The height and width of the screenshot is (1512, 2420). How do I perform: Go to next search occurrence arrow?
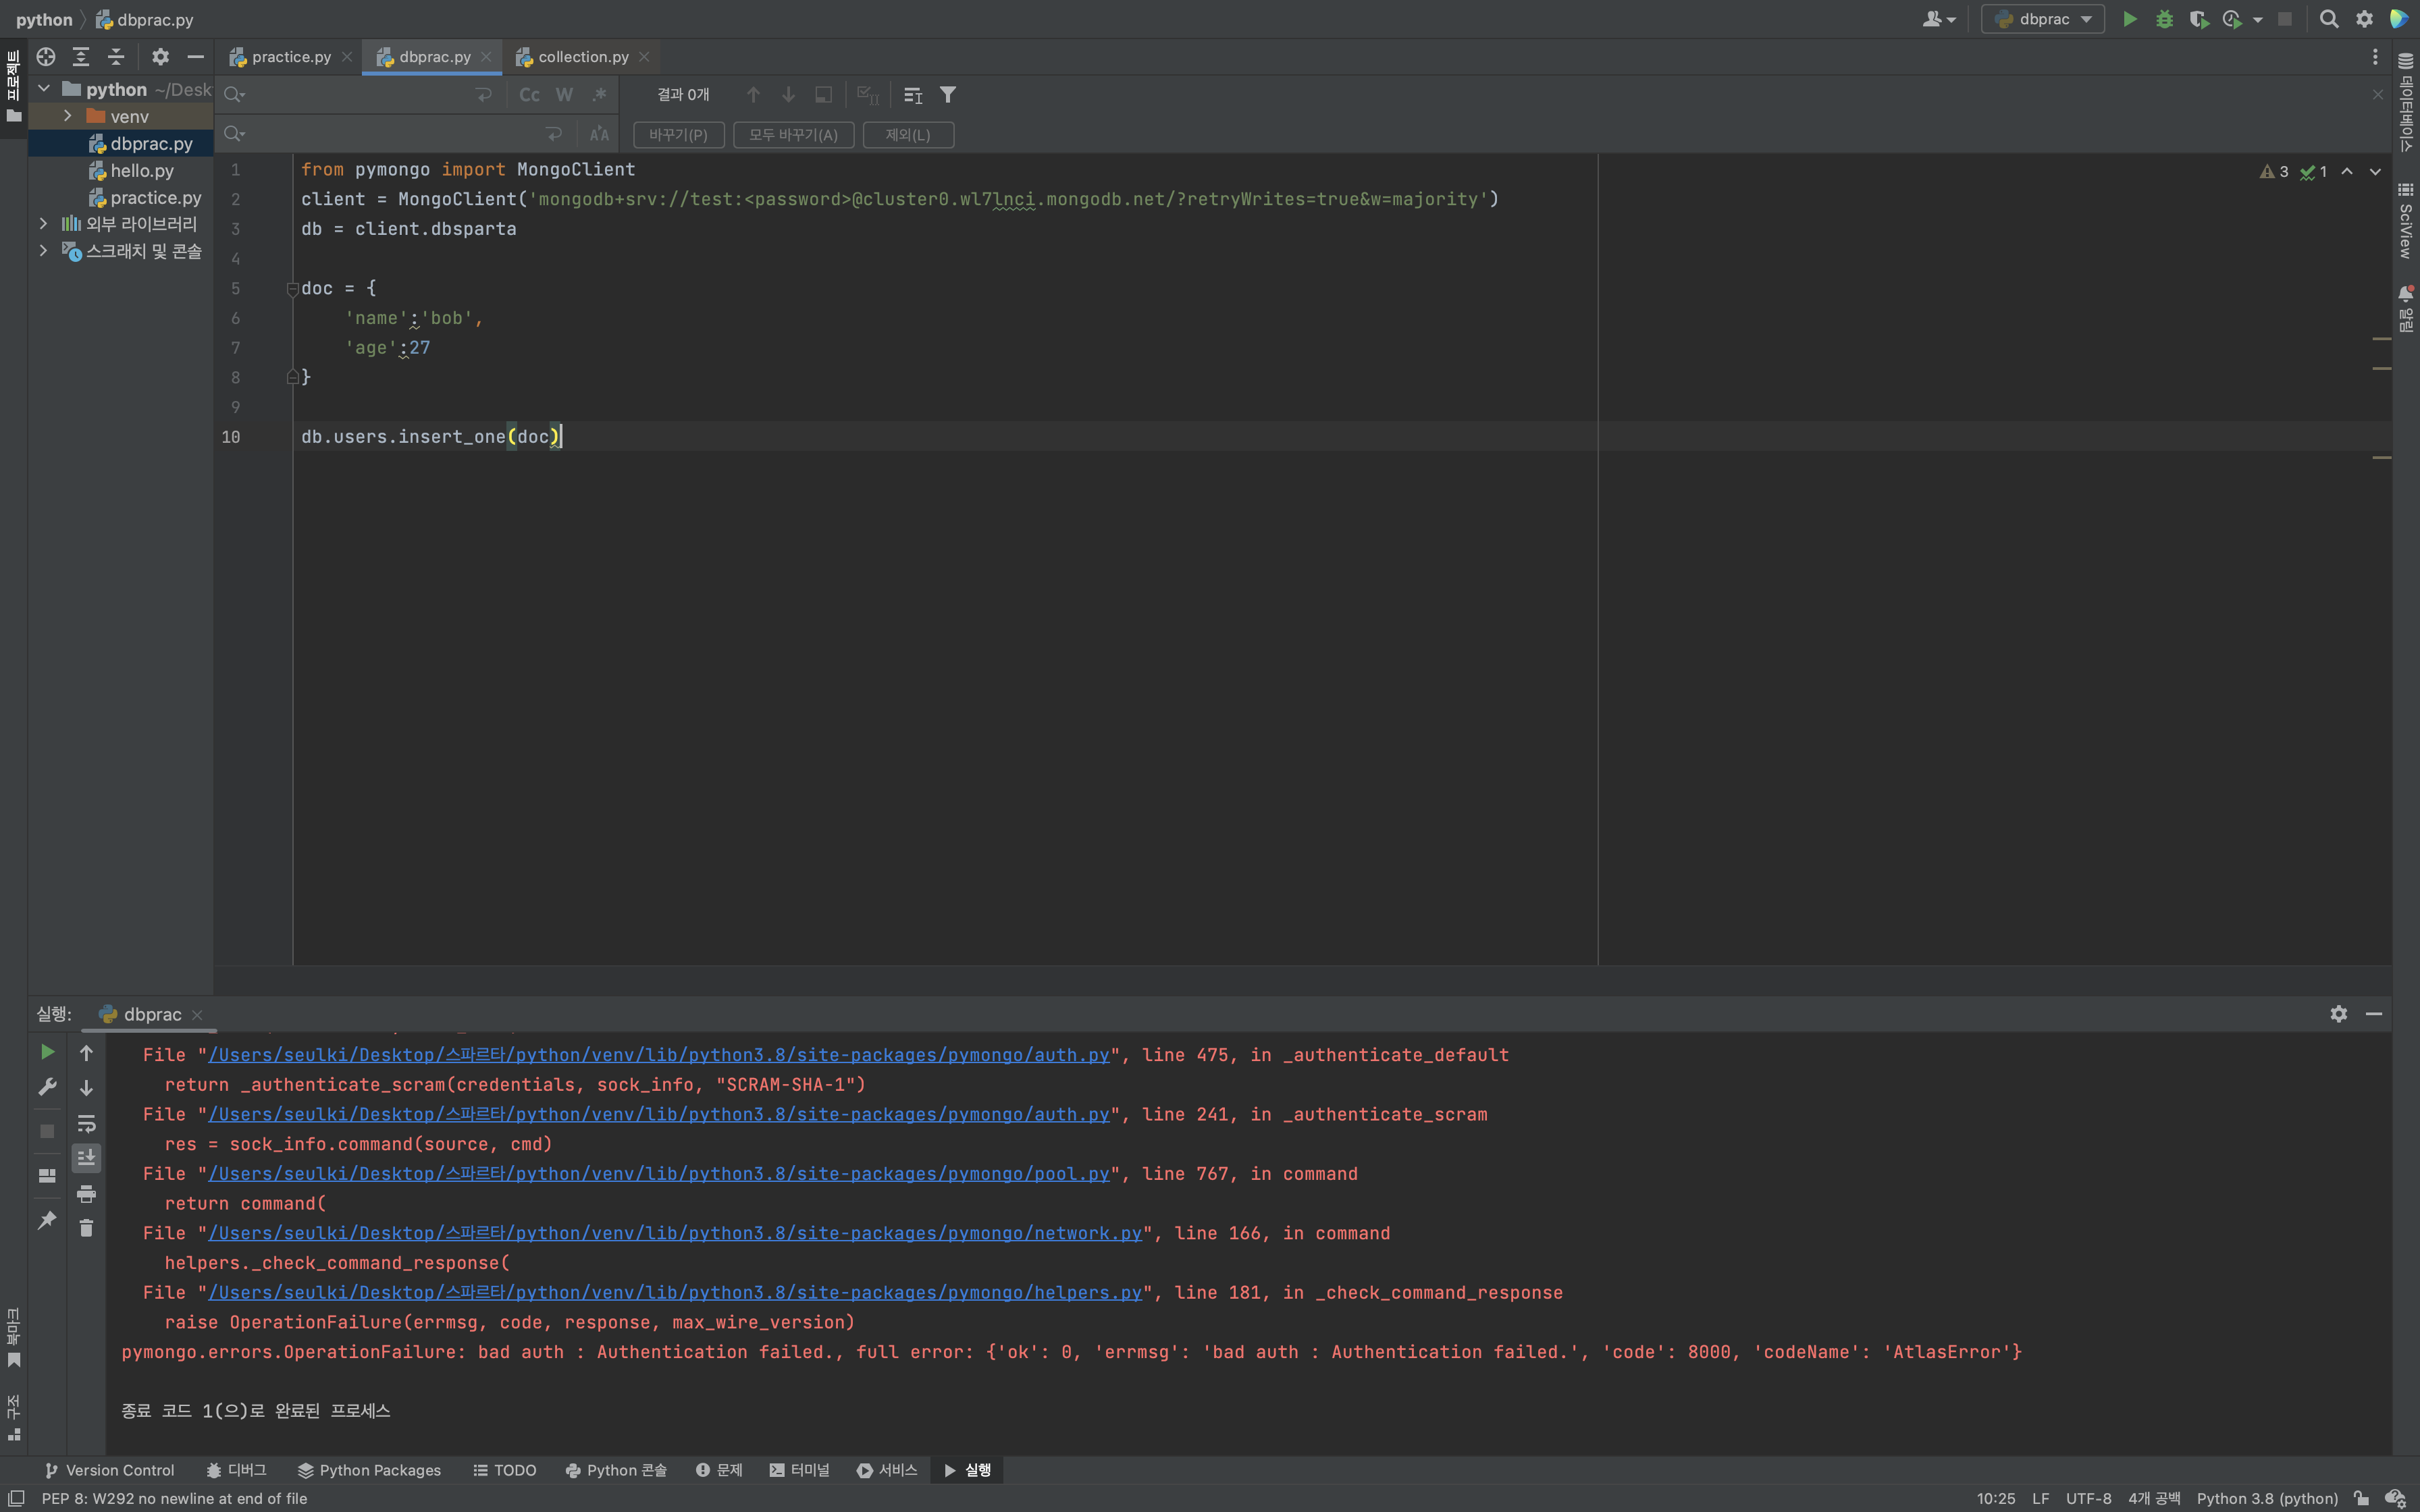click(x=788, y=95)
